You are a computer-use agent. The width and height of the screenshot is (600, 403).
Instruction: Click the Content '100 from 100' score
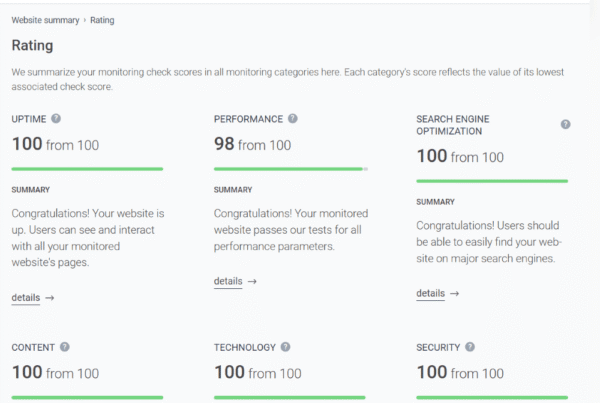click(x=55, y=372)
